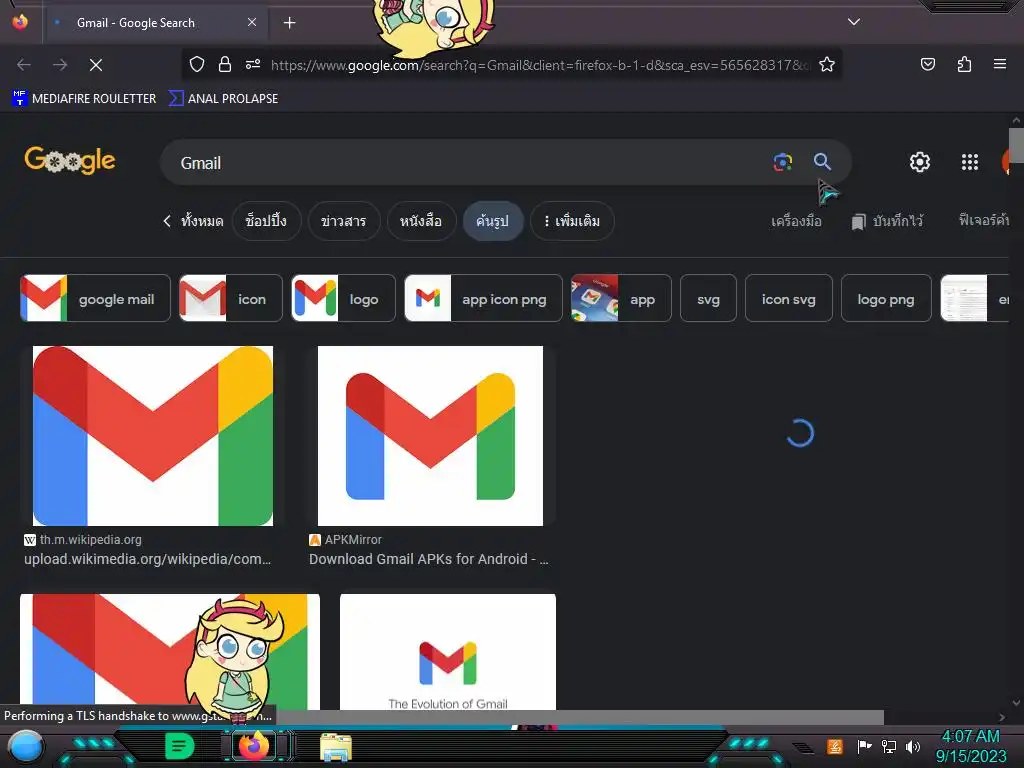Open the clock showing 4:07 AM

tap(970, 746)
